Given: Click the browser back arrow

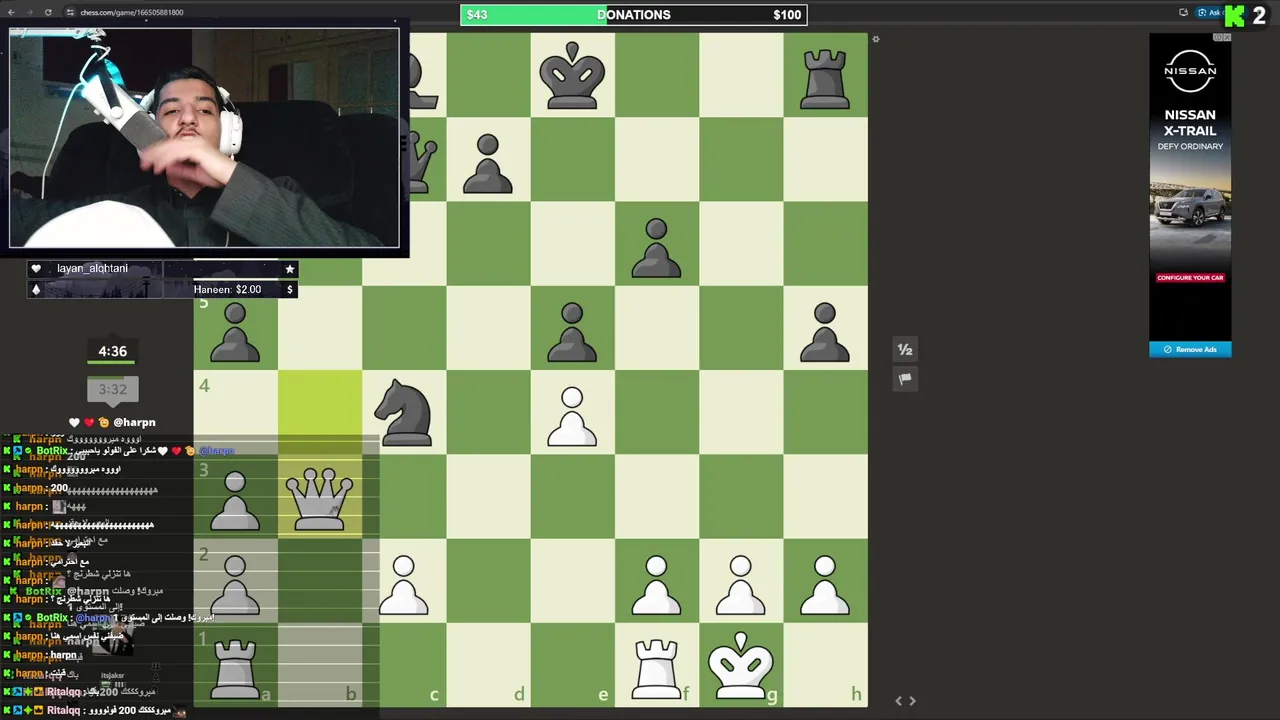Looking at the screenshot, I should click(x=11, y=13).
